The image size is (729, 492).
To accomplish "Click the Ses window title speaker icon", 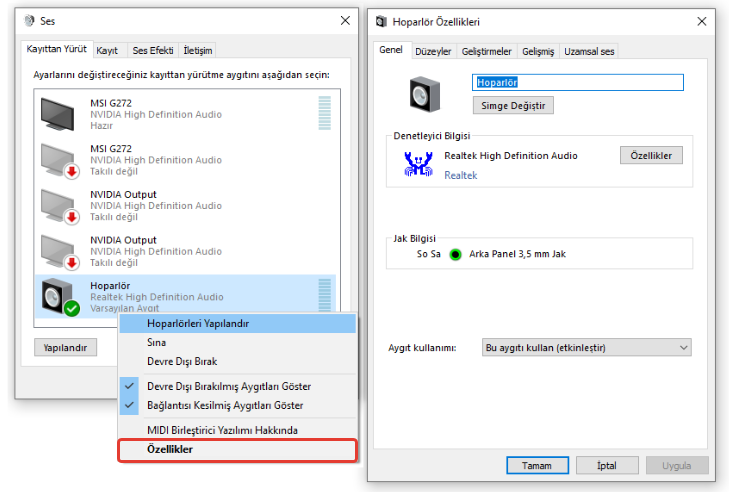I will click(x=28, y=21).
